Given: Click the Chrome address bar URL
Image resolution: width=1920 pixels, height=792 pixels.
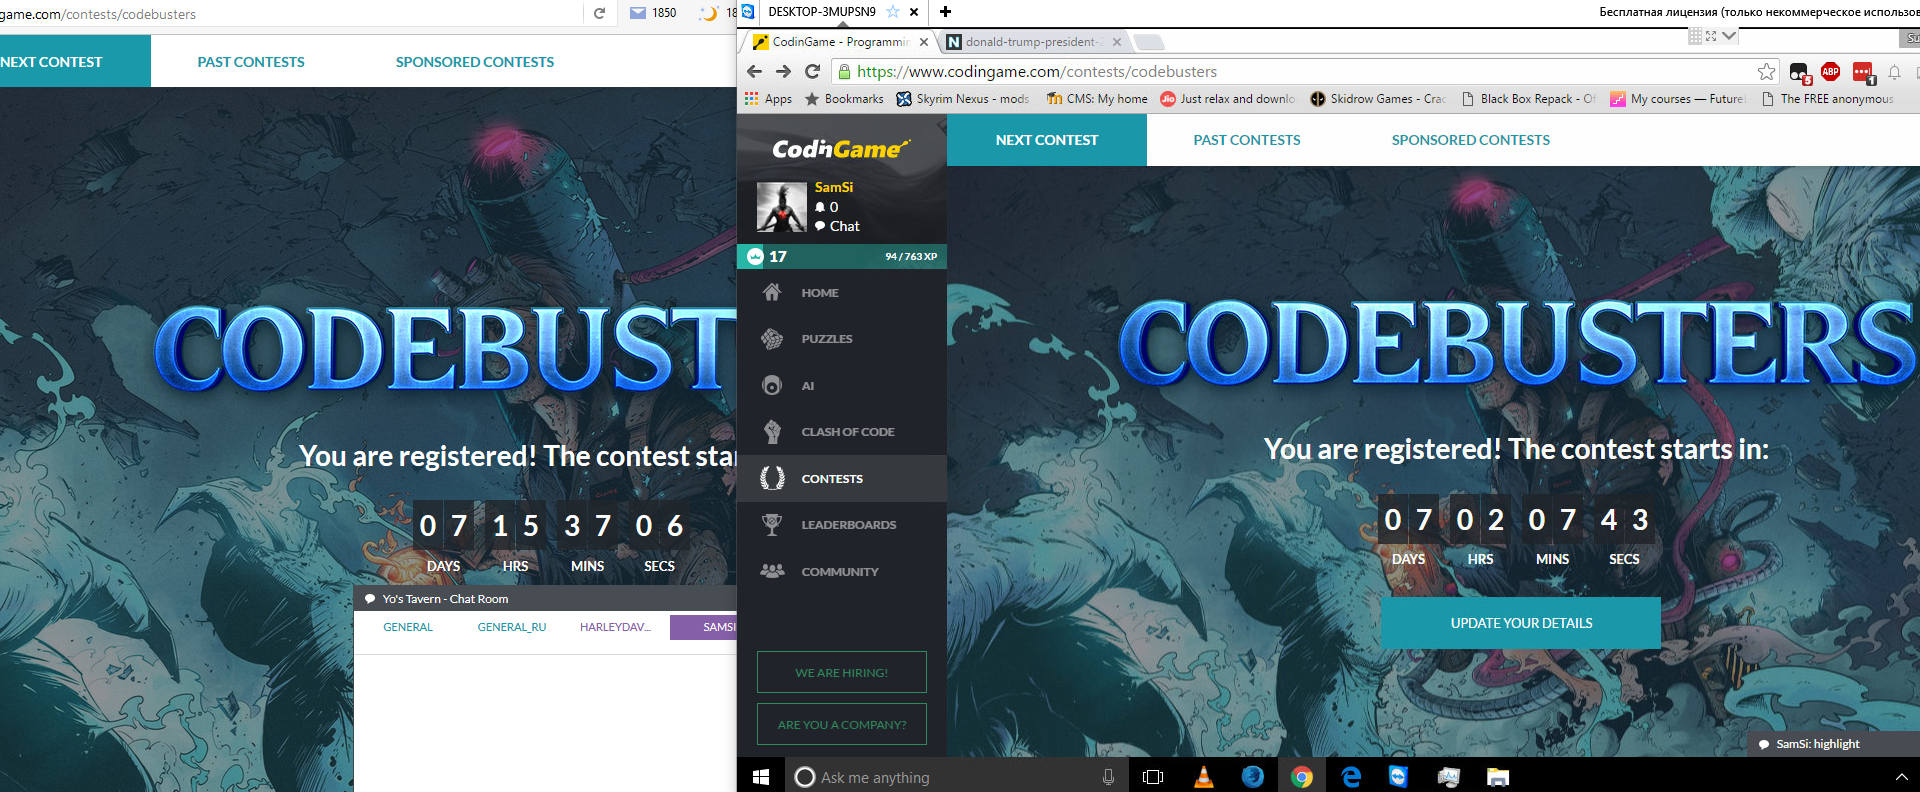Looking at the screenshot, I should 1037,72.
